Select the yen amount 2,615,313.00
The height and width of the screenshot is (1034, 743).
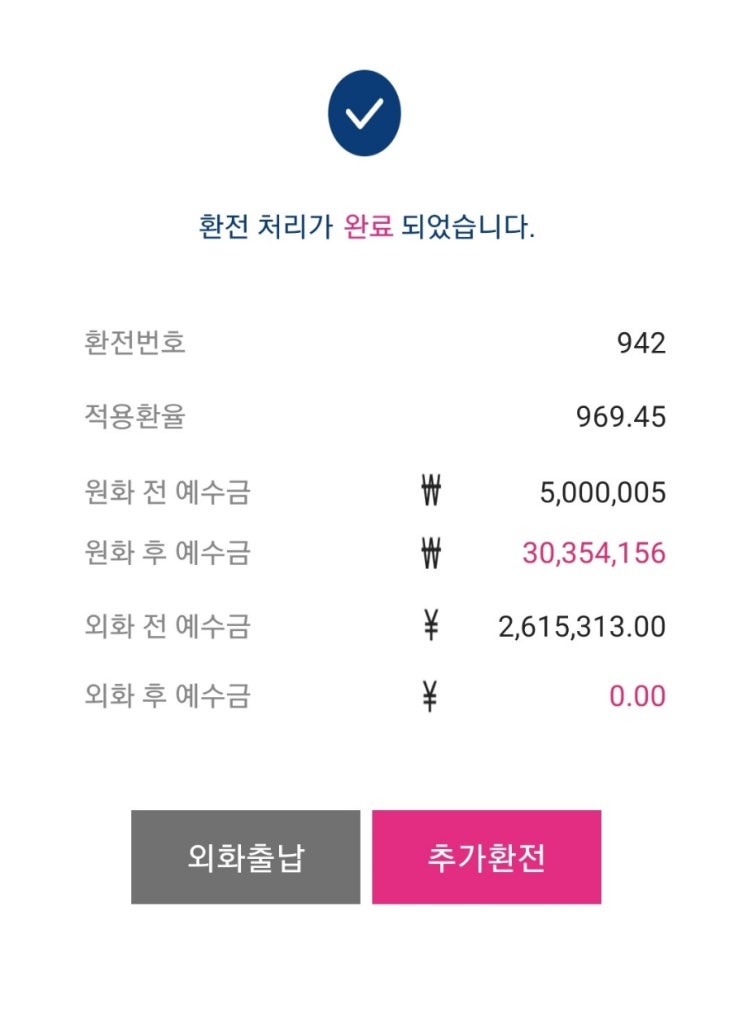pos(581,626)
